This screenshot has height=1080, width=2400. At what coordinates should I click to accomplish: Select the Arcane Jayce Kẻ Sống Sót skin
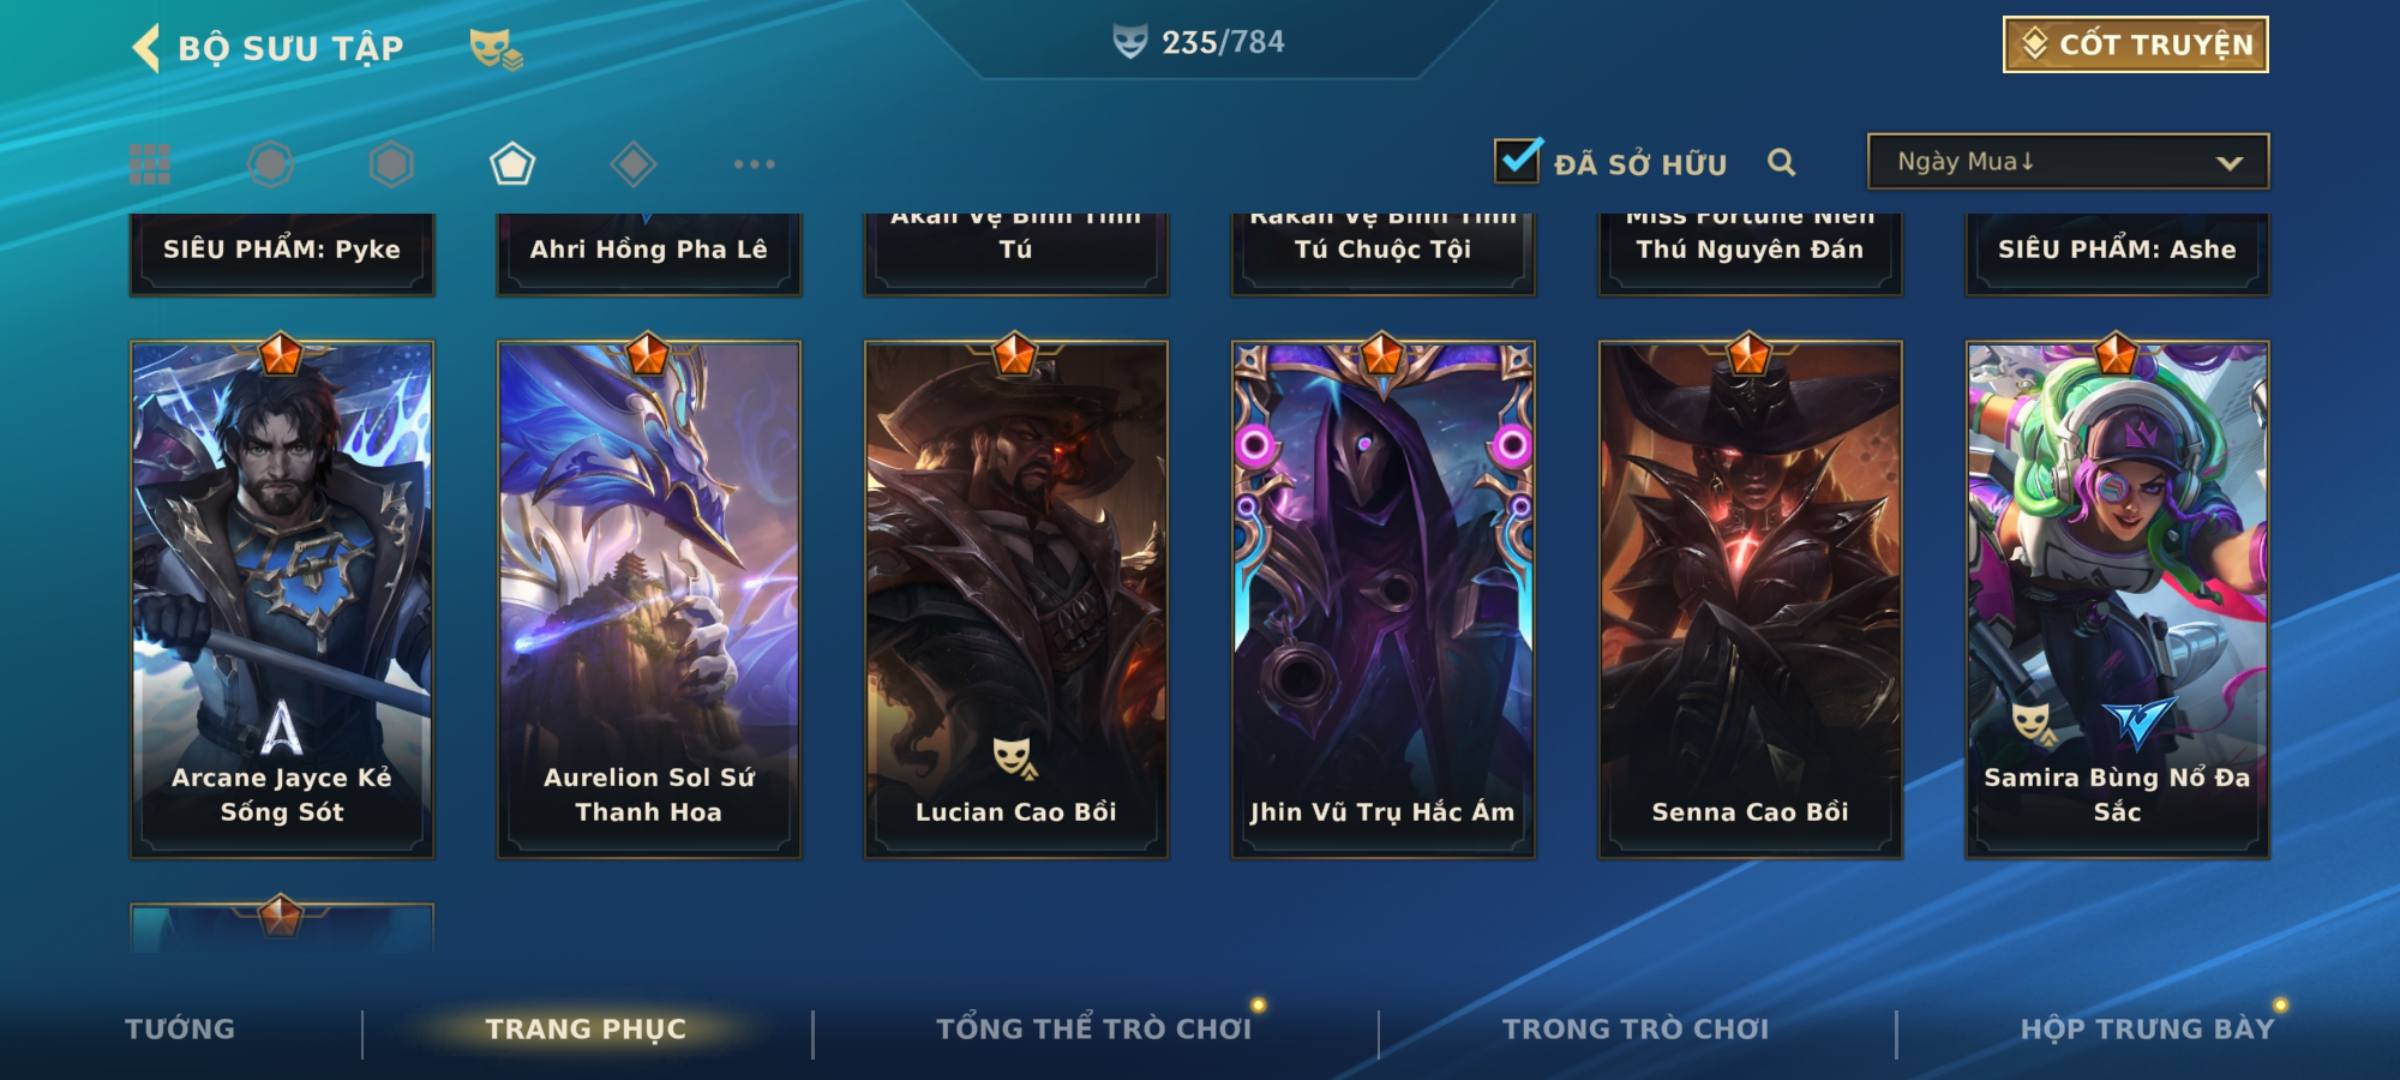click(282, 599)
